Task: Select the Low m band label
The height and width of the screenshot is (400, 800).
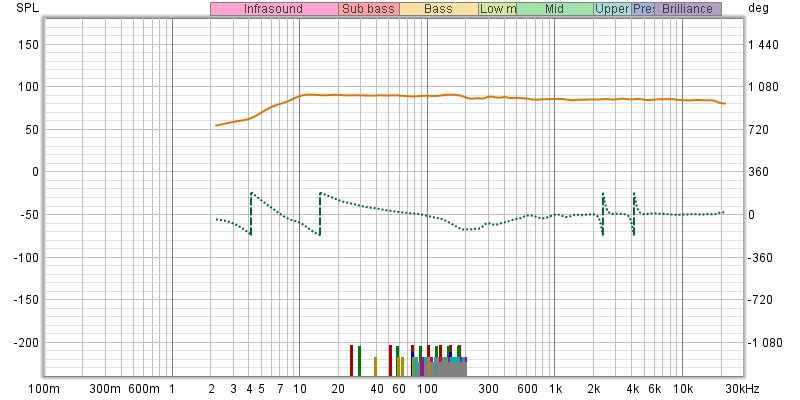Action: tap(497, 9)
